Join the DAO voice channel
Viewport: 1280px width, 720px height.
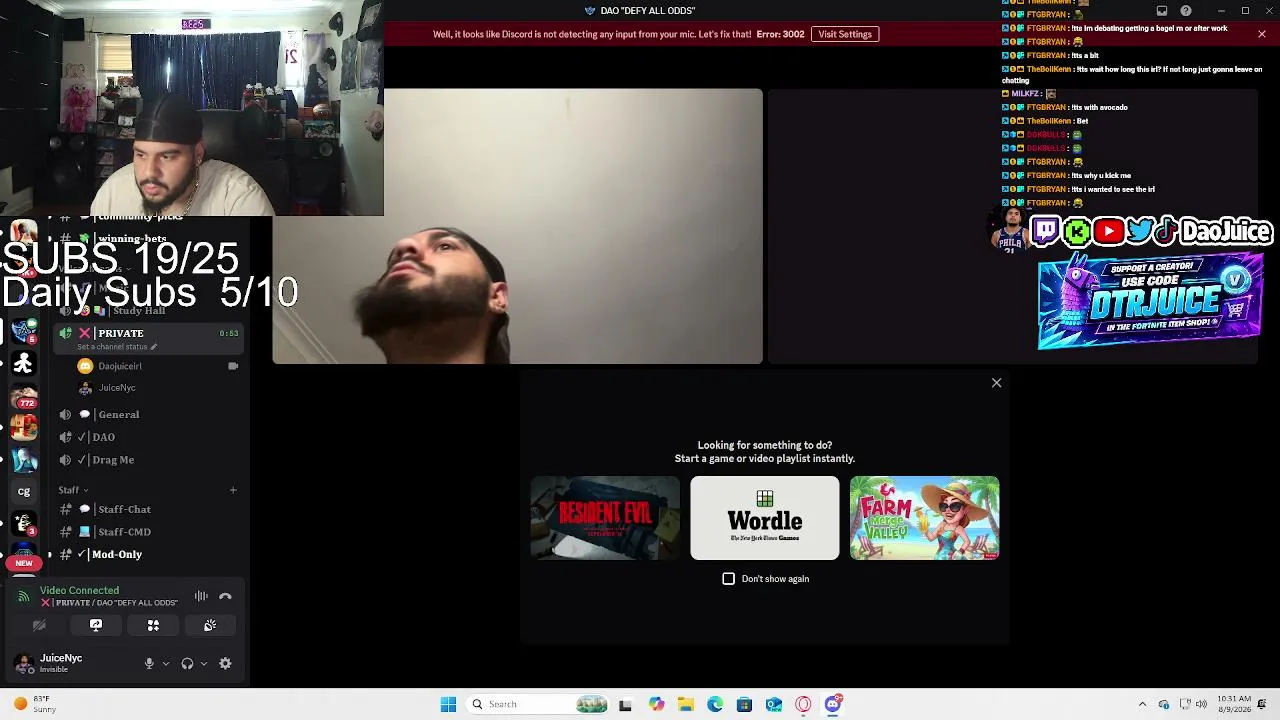pos(150,437)
